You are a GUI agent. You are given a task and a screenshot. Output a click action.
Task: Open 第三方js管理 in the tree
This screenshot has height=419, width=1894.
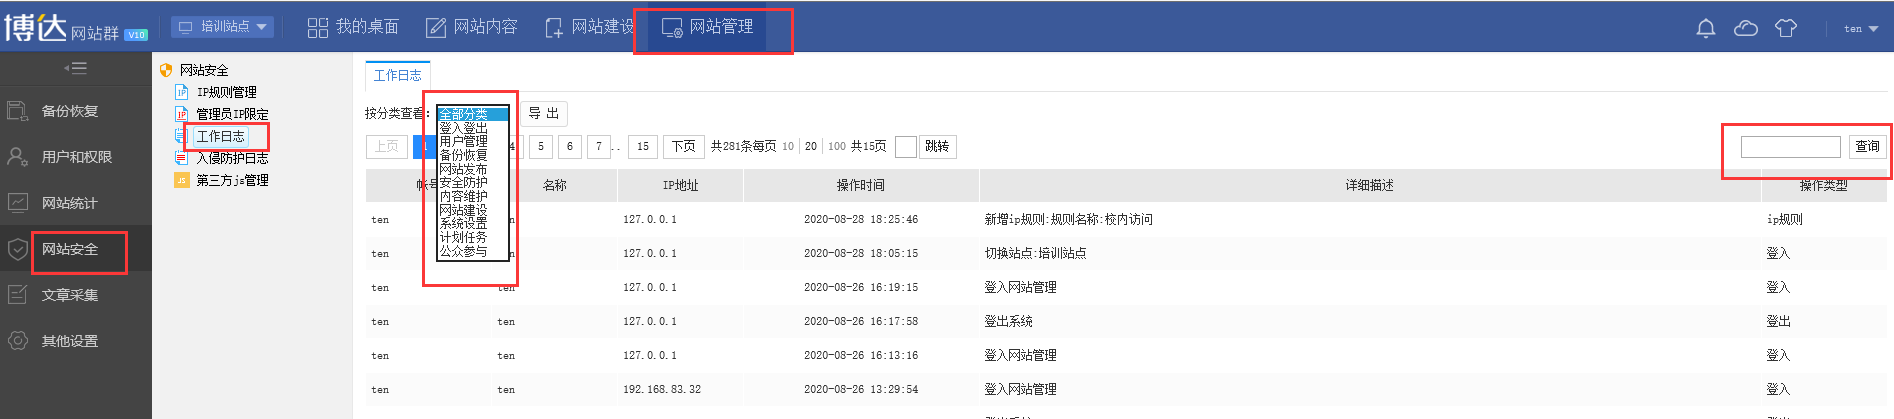click(232, 180)
